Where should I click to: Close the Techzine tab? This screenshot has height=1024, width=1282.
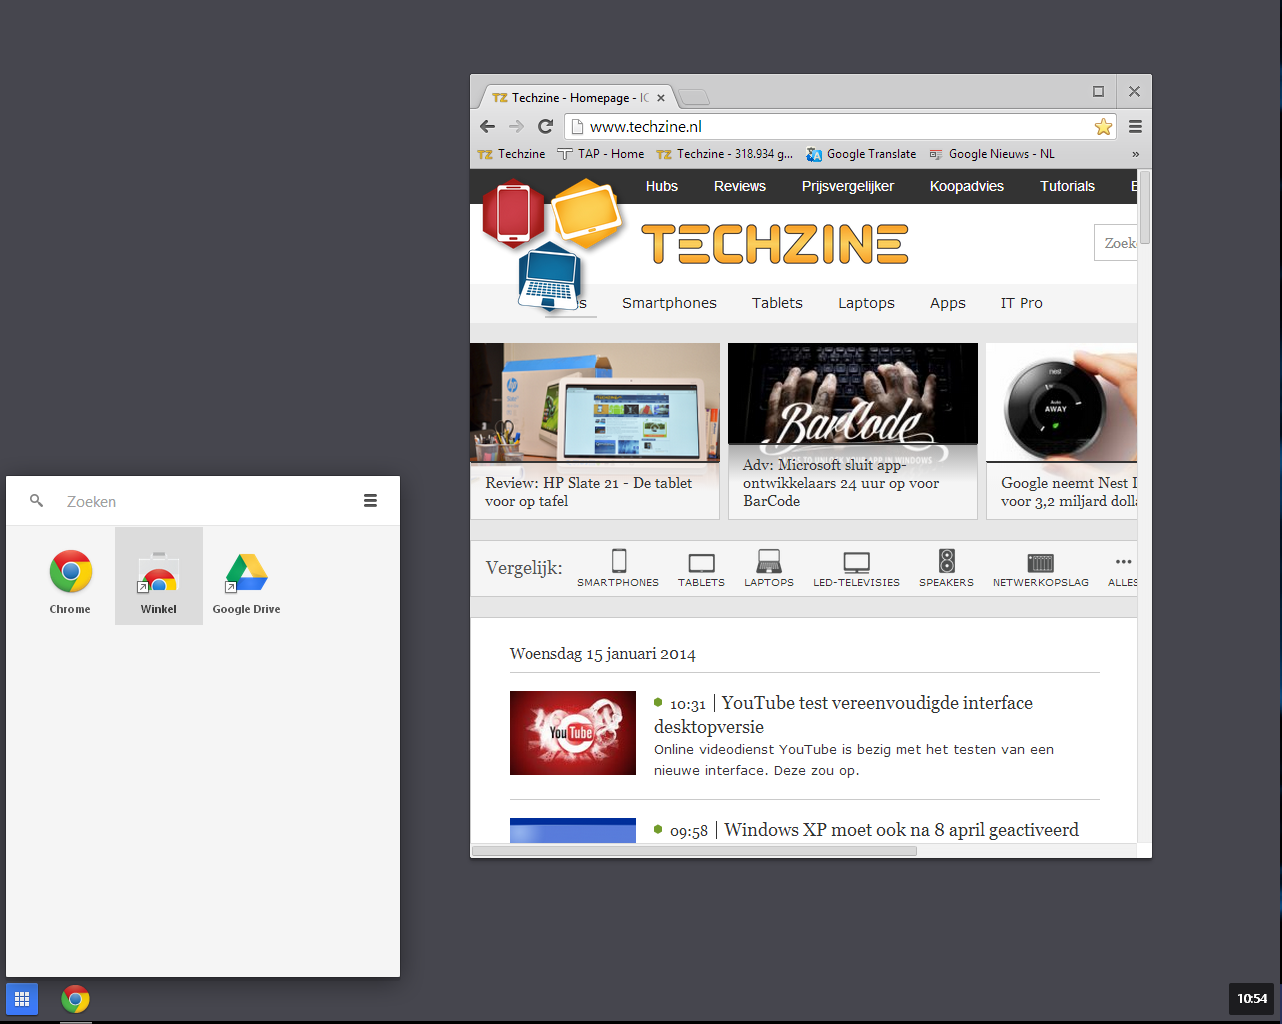pyautogui.click(x=661, y=98)
